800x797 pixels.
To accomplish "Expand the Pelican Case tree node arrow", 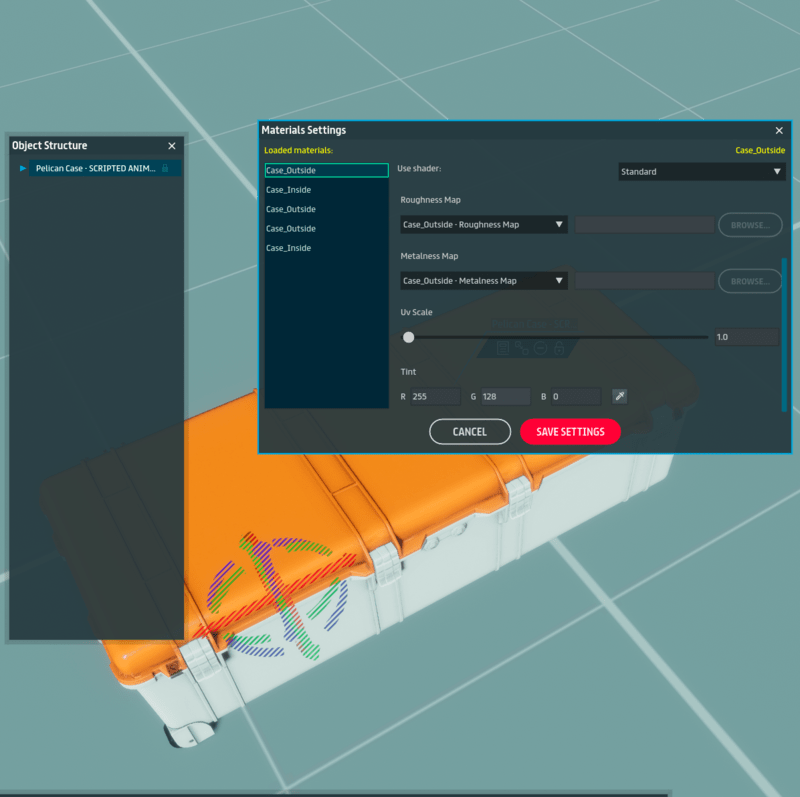I will [x=23, y=169].
